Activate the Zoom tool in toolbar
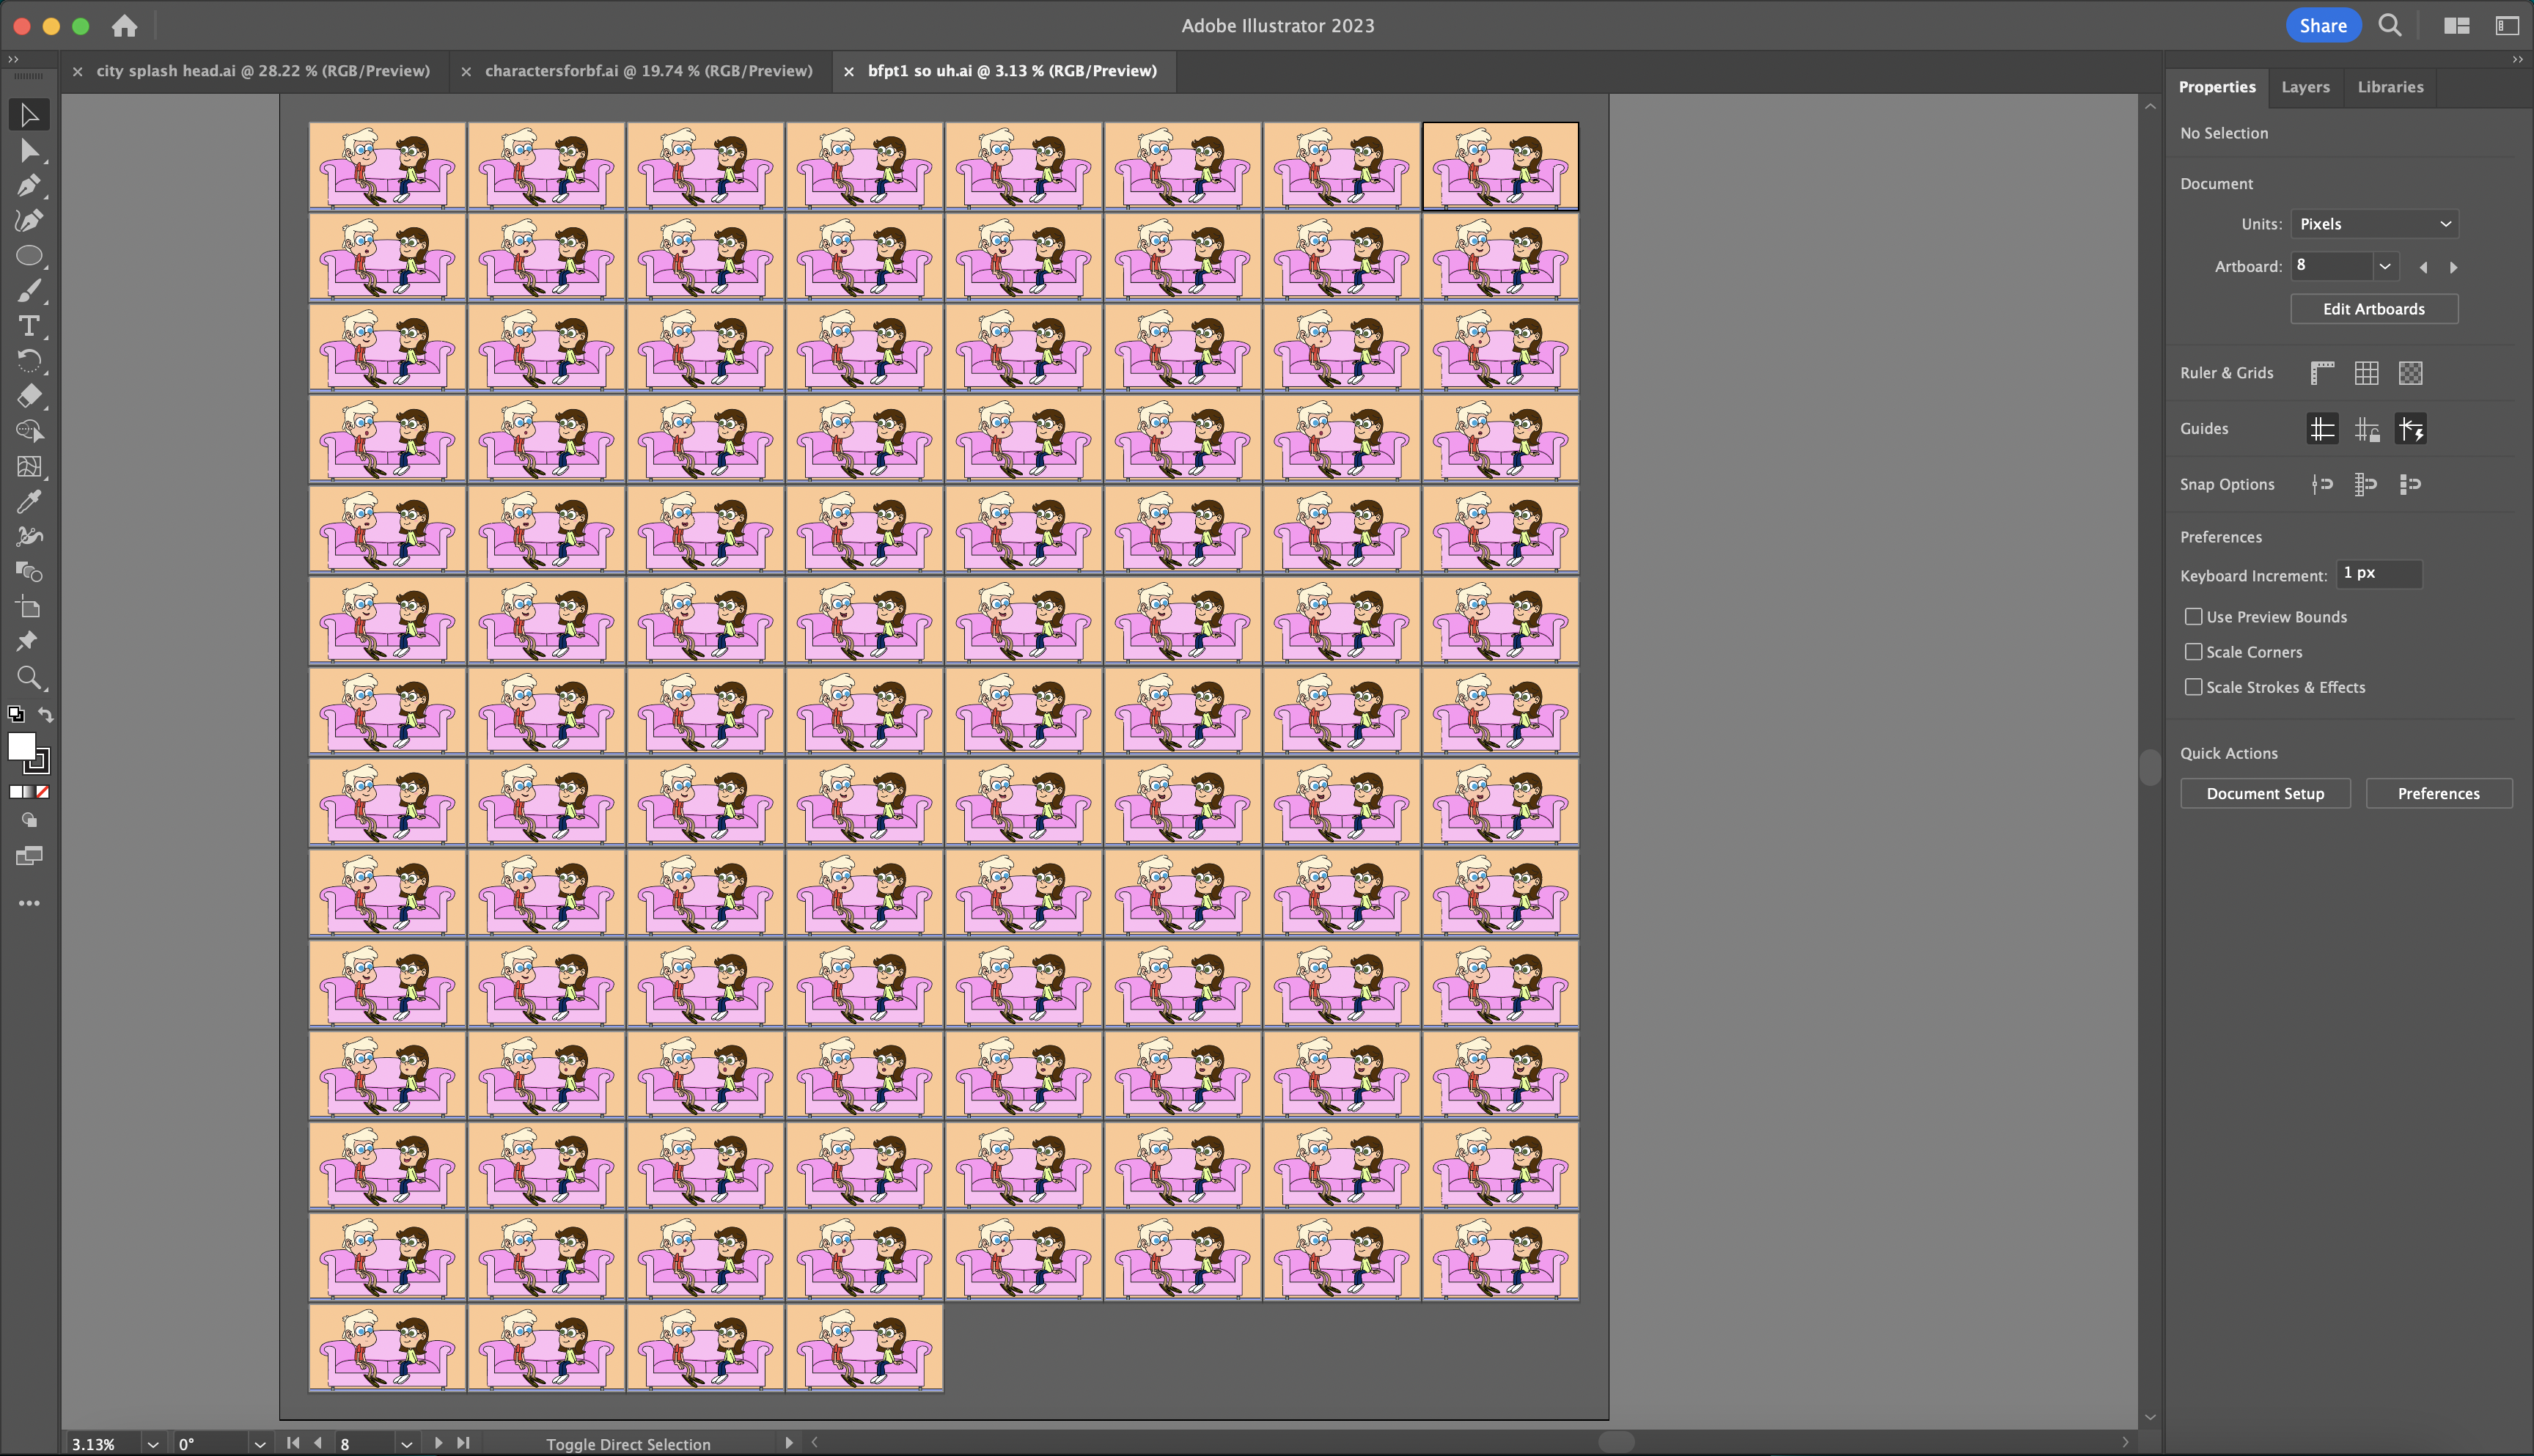Image resolution: width=2534 pixels, height=1456 pixels. click(x=29, y=678)
